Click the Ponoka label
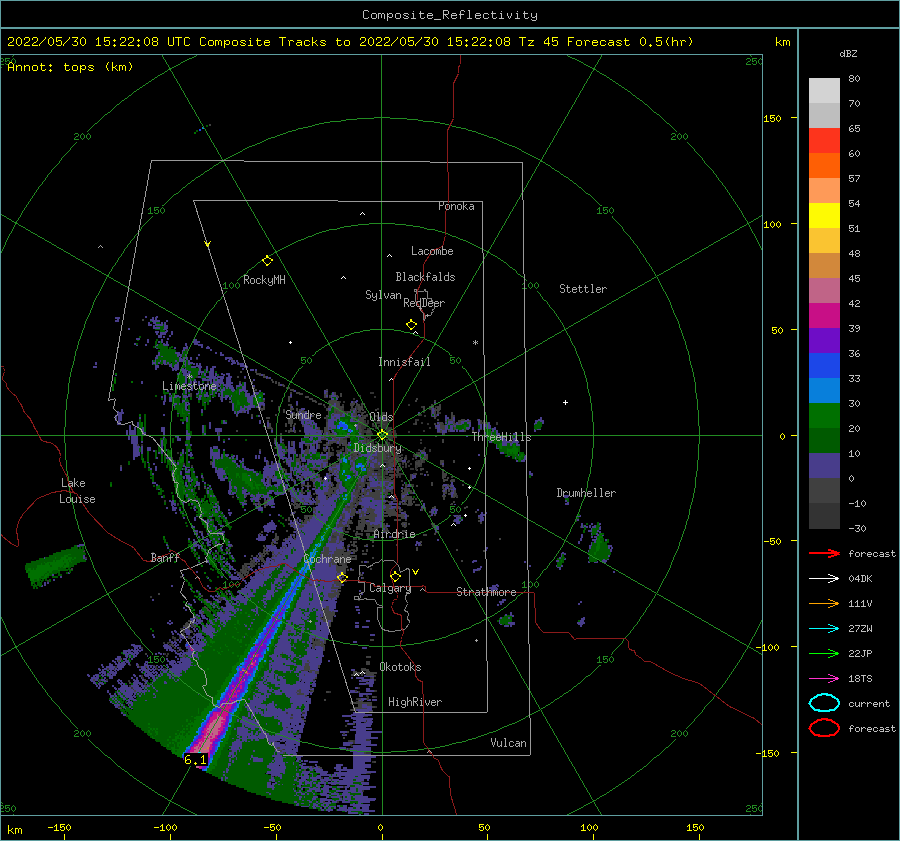 [x=456, y=206]
